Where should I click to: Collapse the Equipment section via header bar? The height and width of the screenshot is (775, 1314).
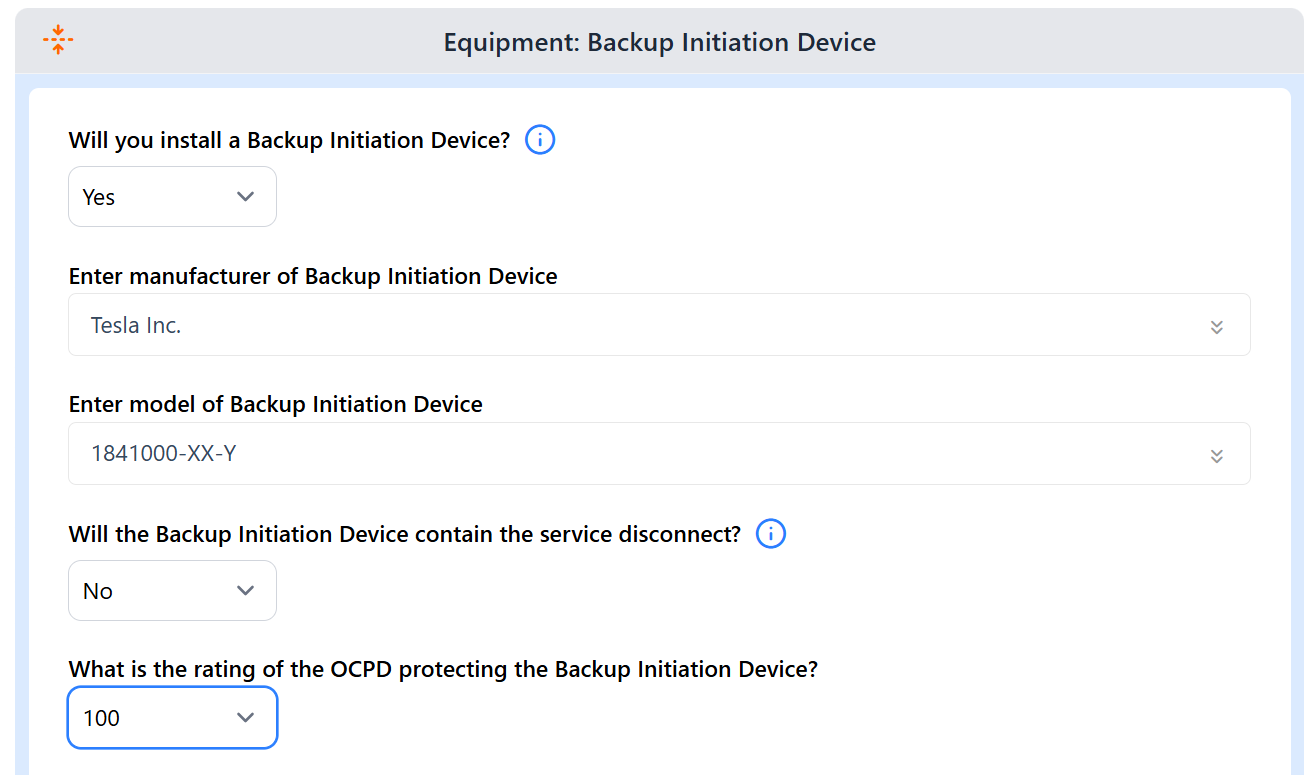point(659,41)
